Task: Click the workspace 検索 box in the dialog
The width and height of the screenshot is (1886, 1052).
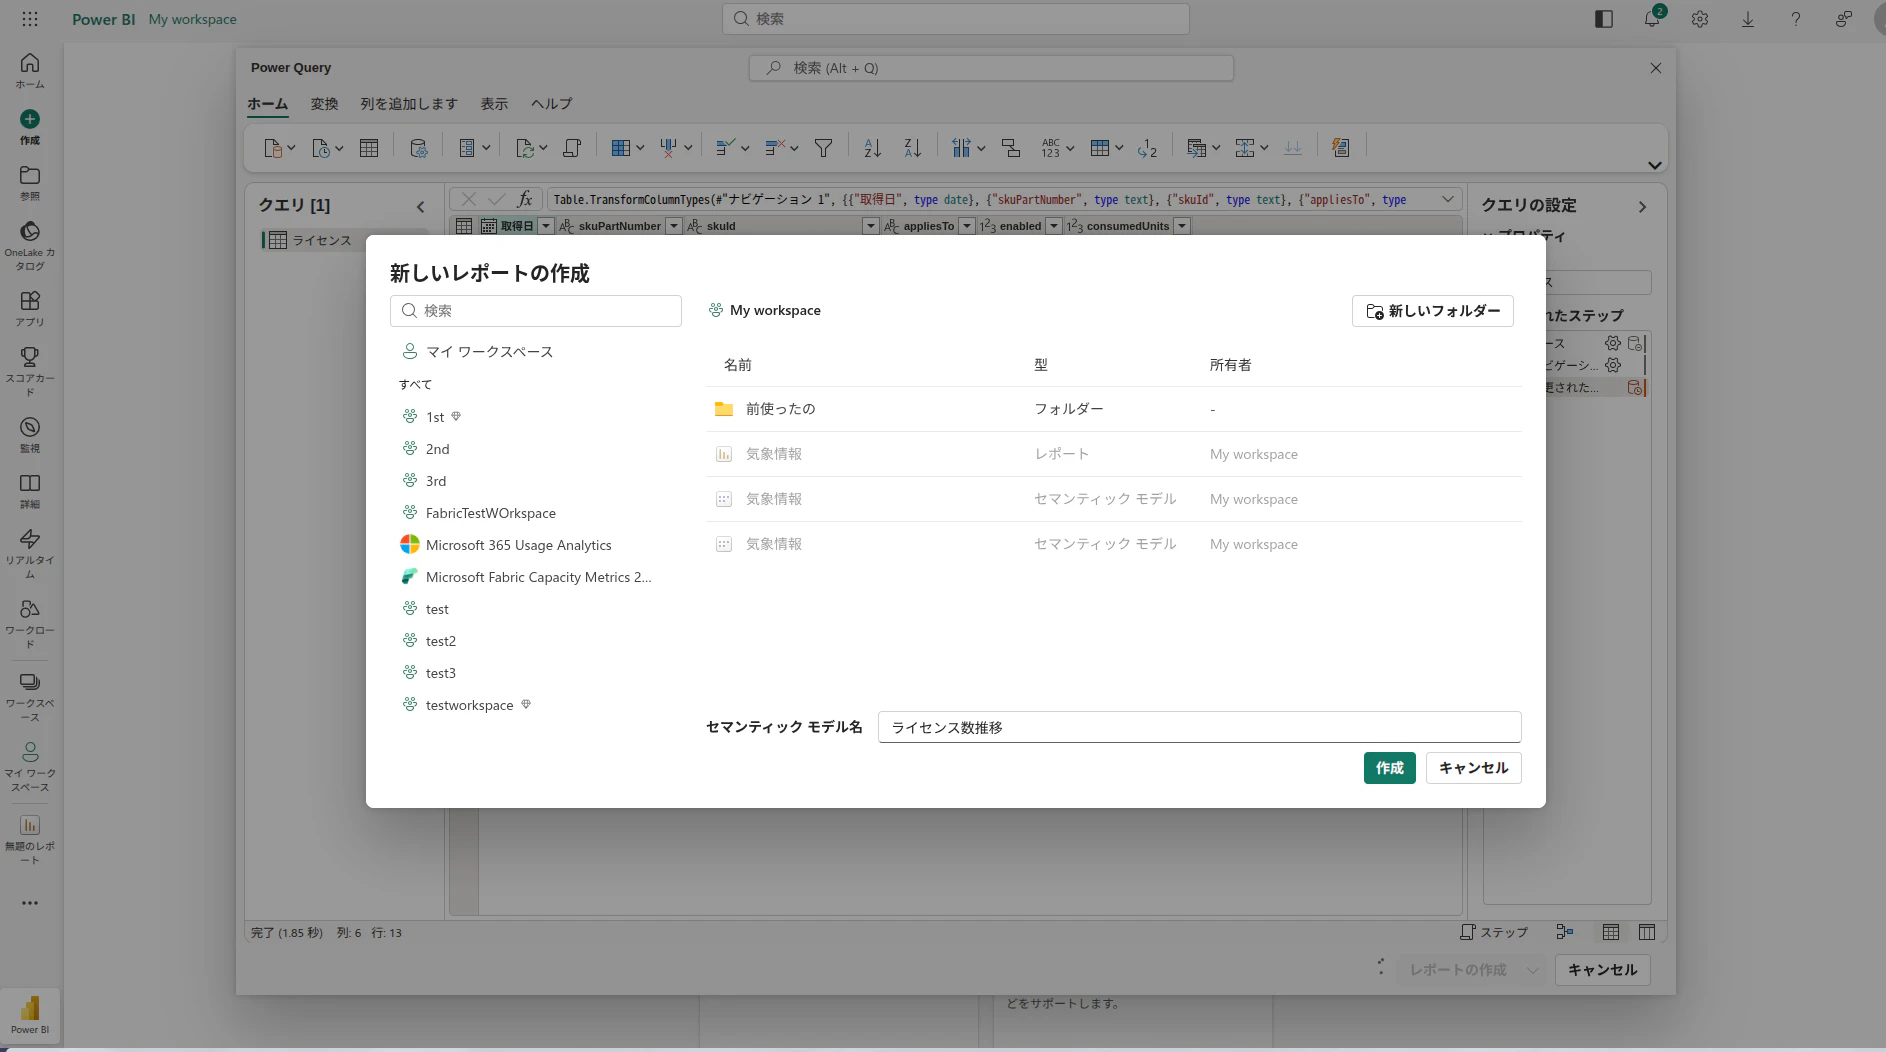Action: [x=536, y=311]
